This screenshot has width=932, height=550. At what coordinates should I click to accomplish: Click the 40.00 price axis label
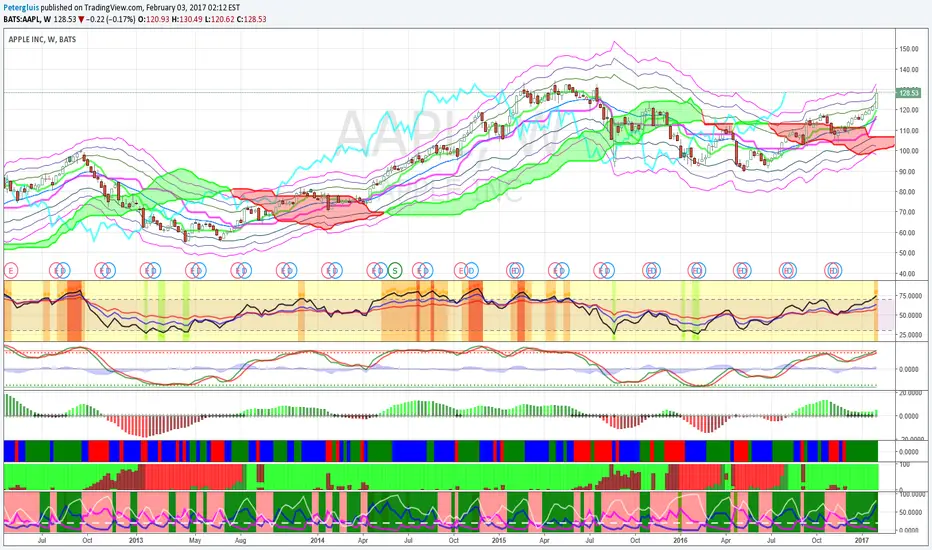click(x=909, y=274)
